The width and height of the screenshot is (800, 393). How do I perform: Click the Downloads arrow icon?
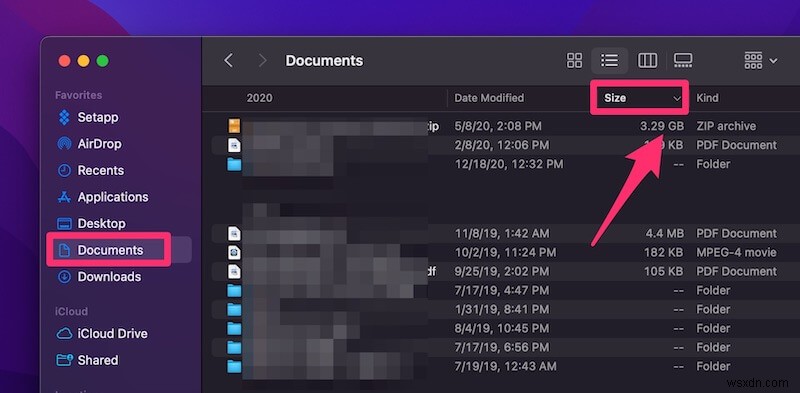(64, 277)
